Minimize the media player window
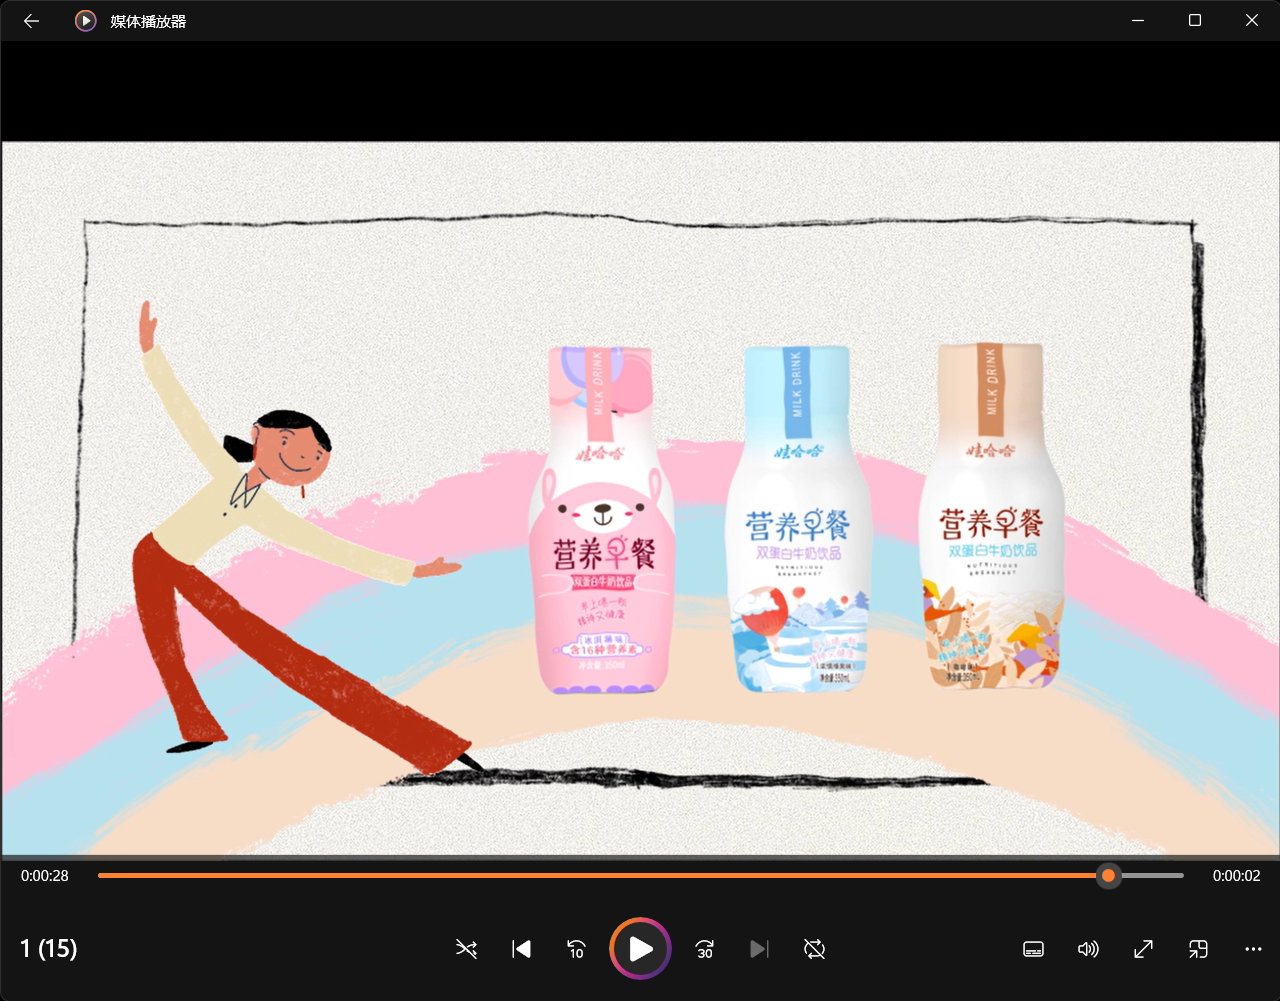Viewport: 1280px width, 1001px height. point(1137,20)
